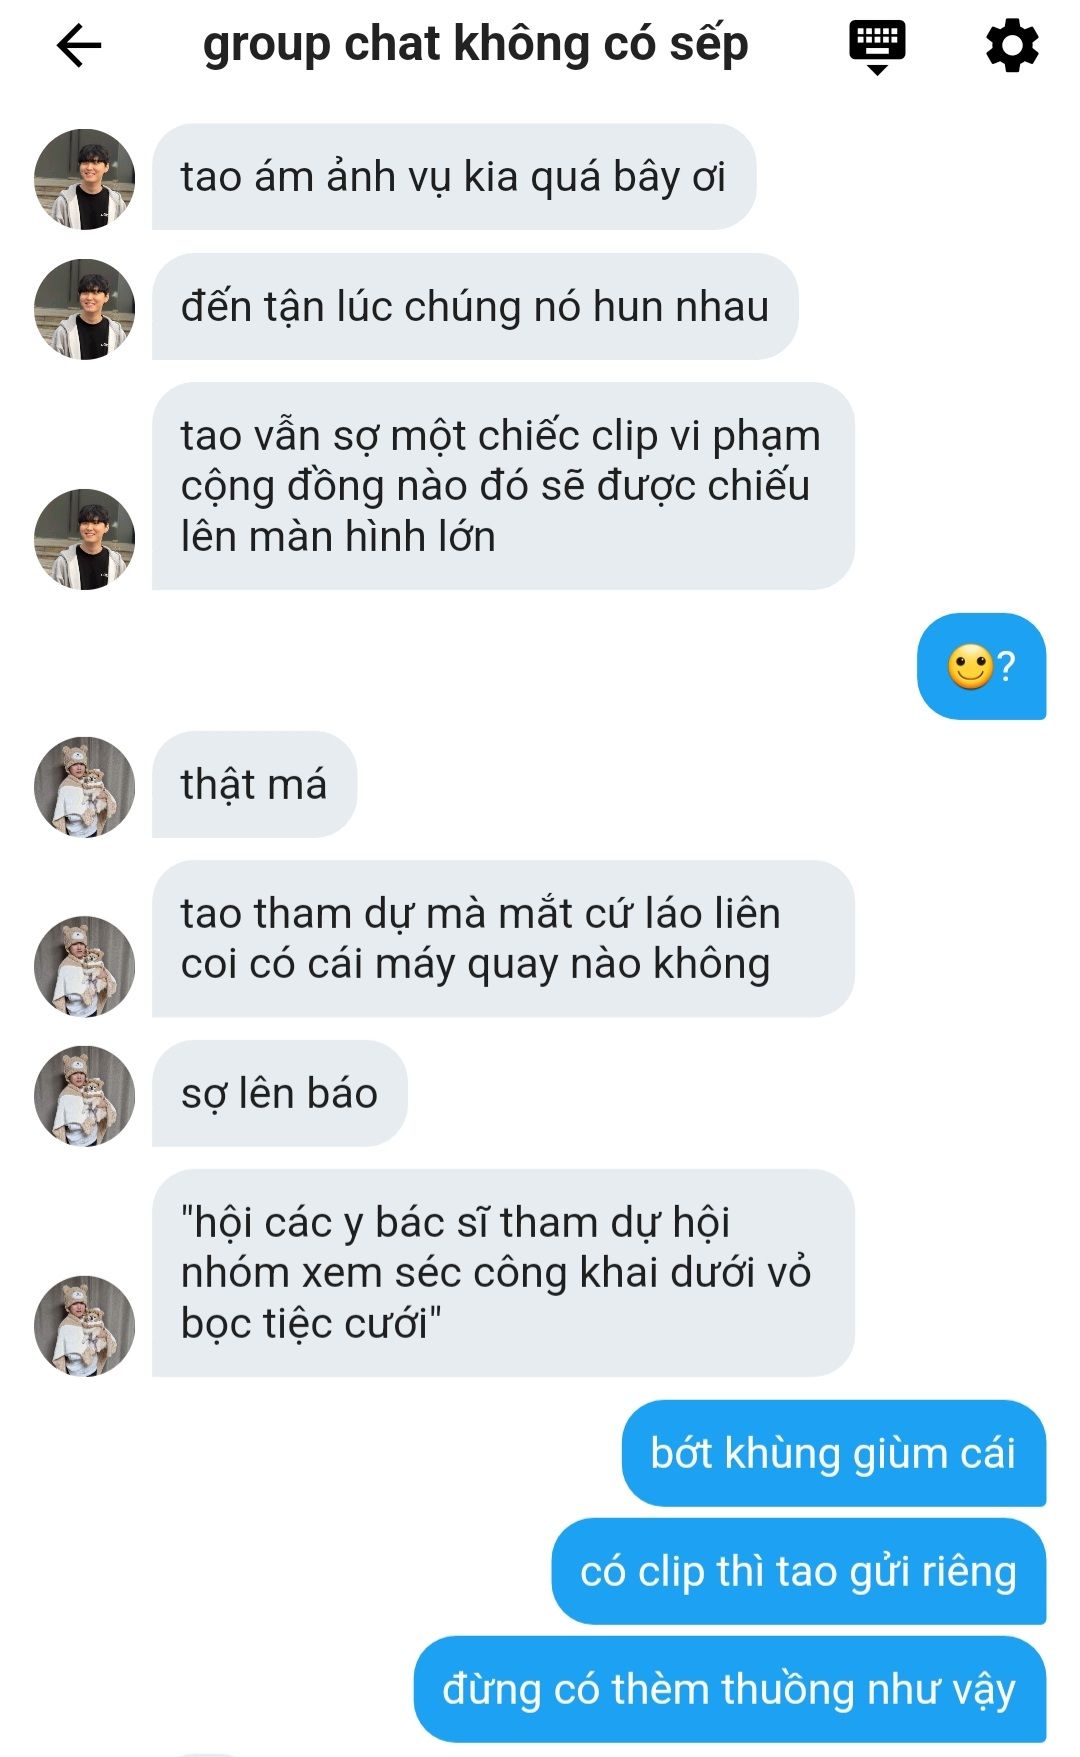Tap avatar beside 'lên màn hình lớn' message
Viewport: 1080px width, 1757px height.
click(85, 539)
